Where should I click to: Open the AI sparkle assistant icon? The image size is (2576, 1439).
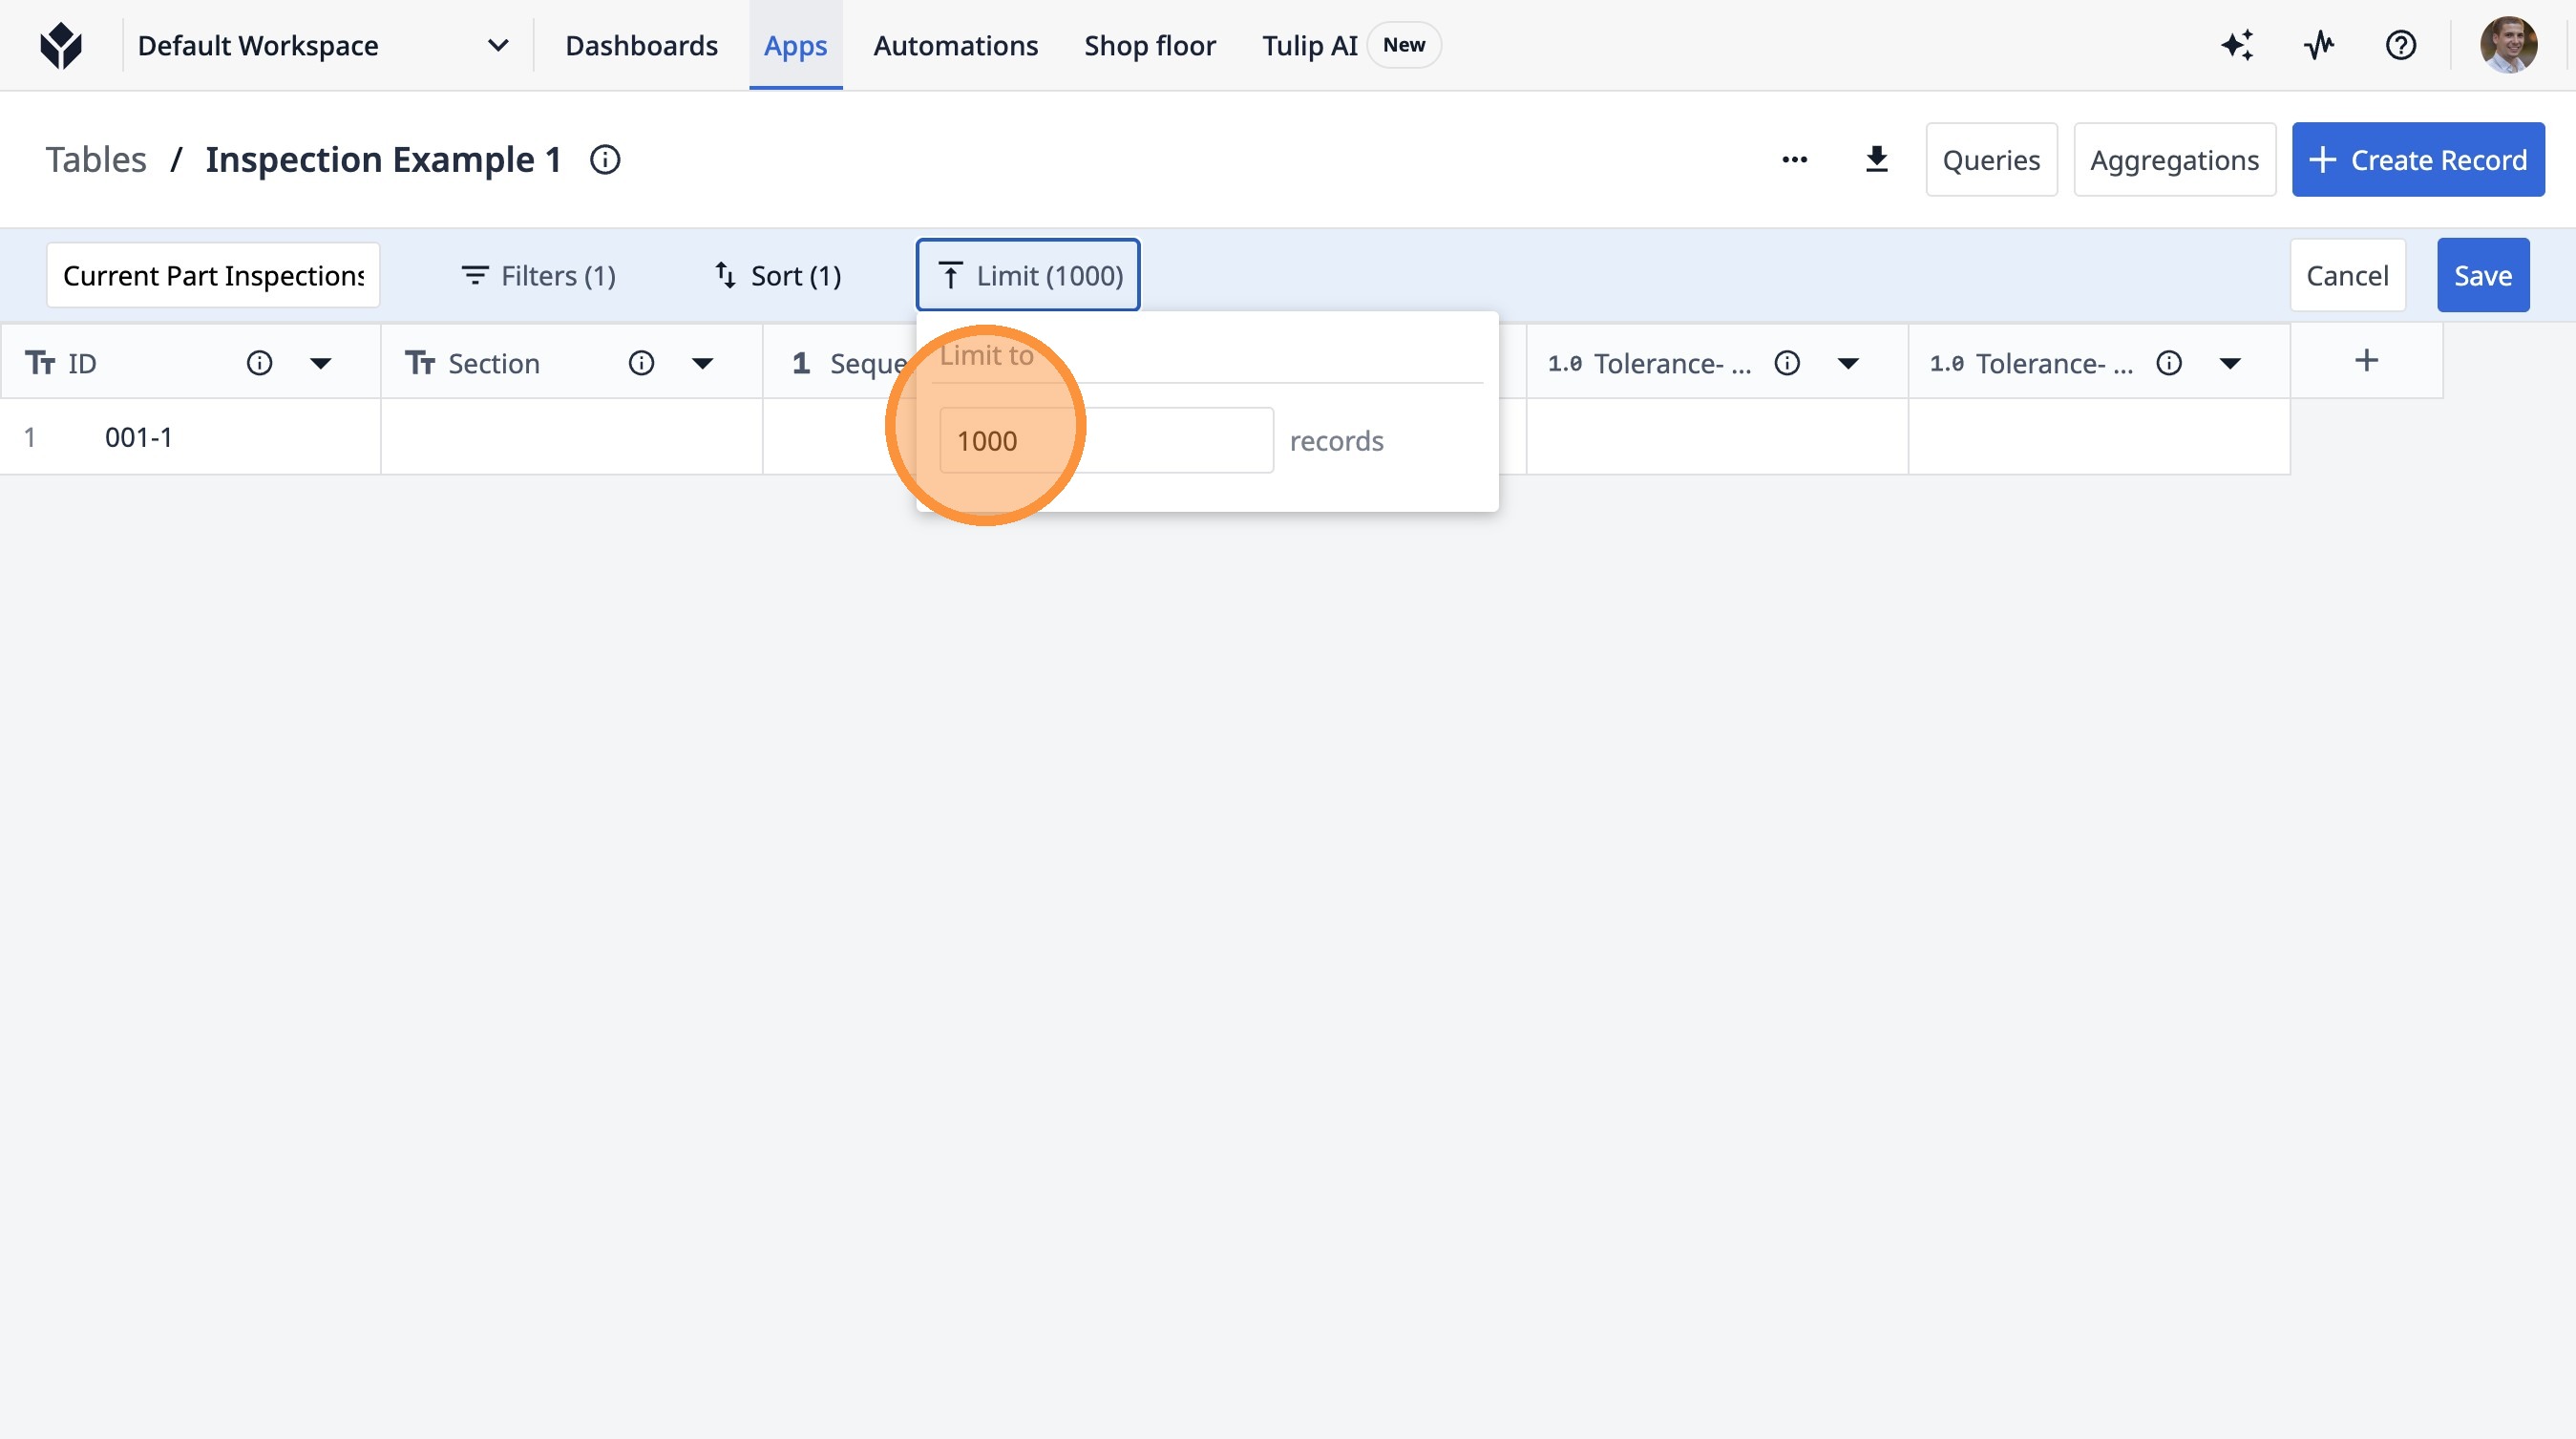pos(2237,45)
